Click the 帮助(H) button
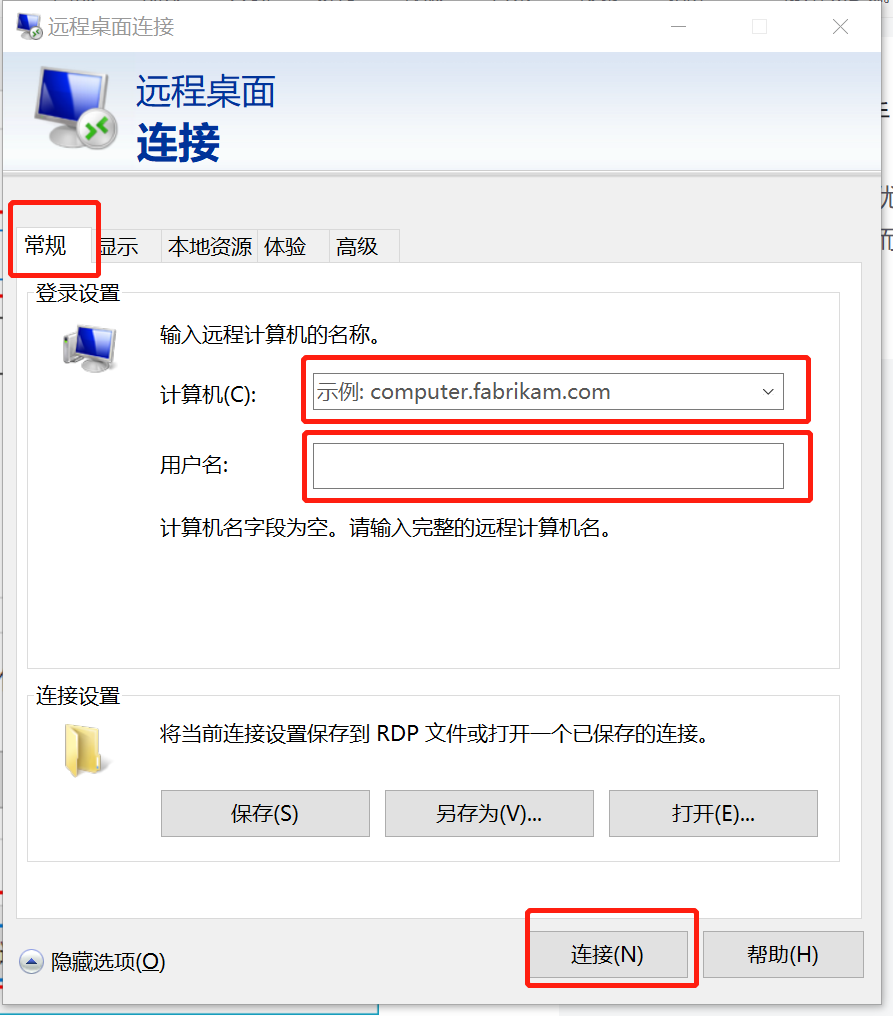The height and width of the screenshot is (1016, 893). (783, 954)
